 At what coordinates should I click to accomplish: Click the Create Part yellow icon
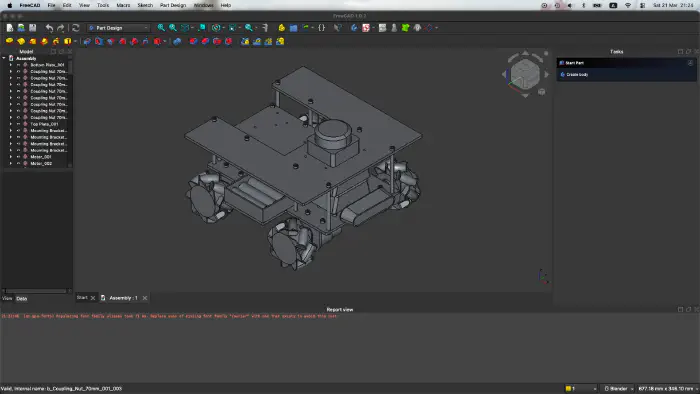(x=282, y=28)
